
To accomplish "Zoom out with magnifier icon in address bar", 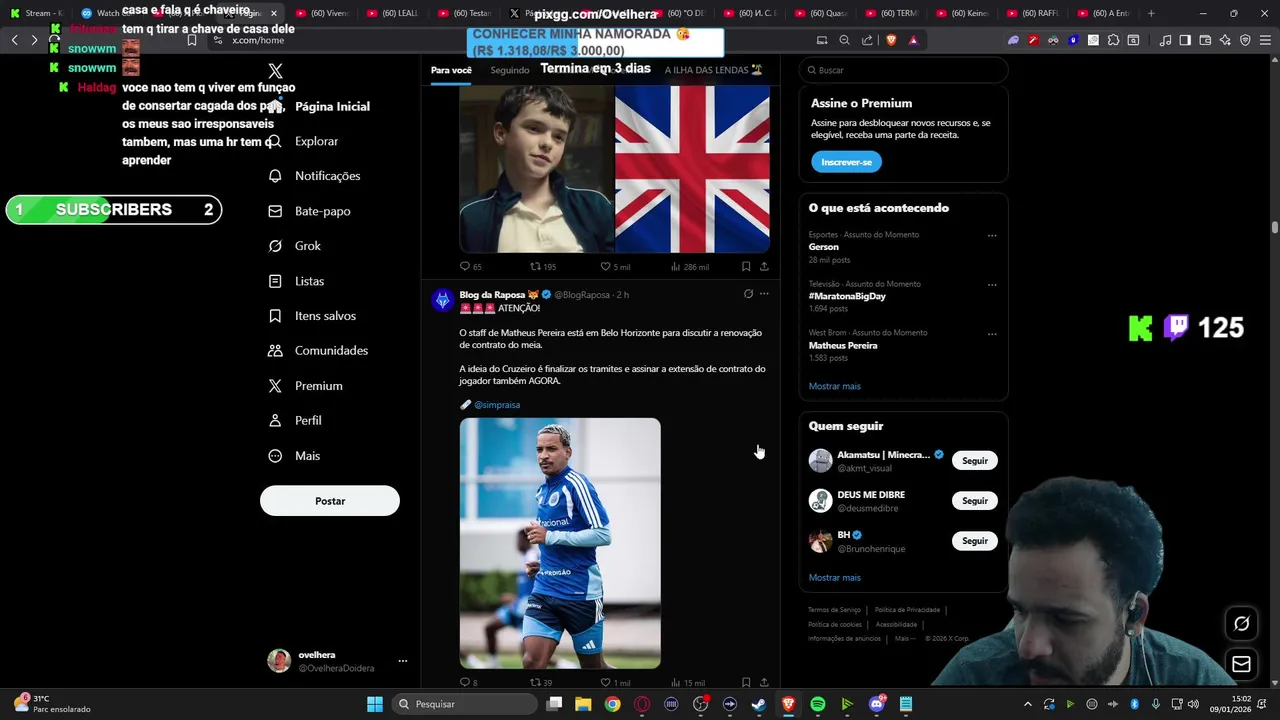I will click(x=844, y=40).
